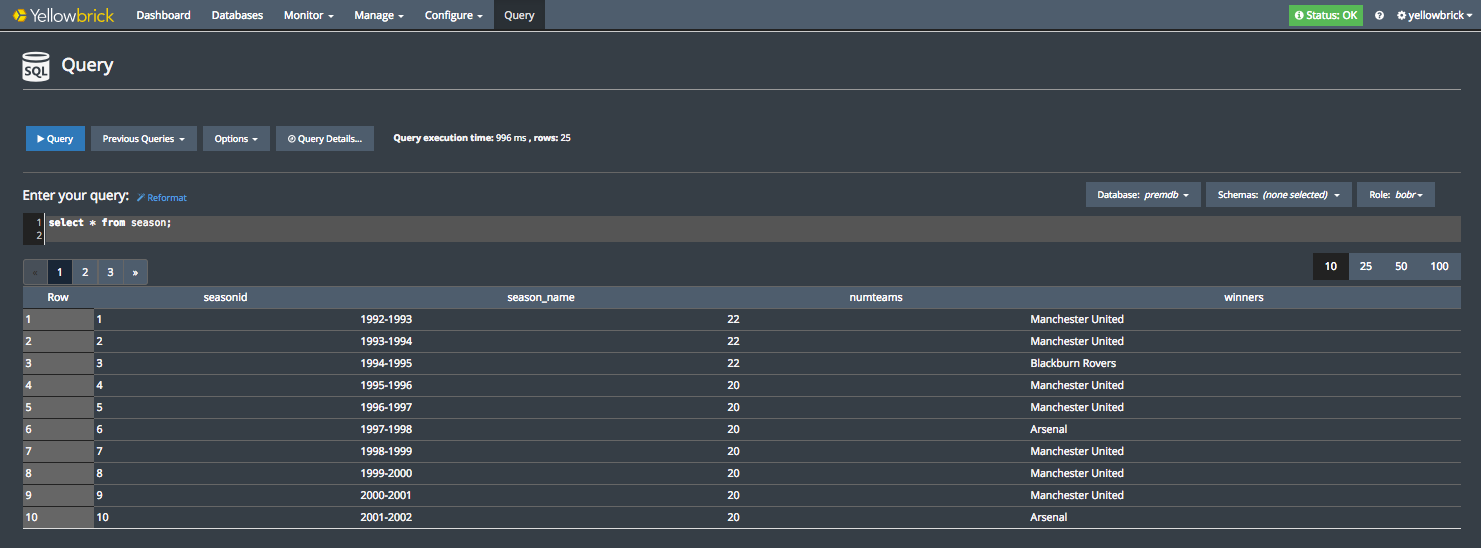Click the help question mark icon
Viewport: 1481px width, 548px height.
click(x=1379, y=16)
